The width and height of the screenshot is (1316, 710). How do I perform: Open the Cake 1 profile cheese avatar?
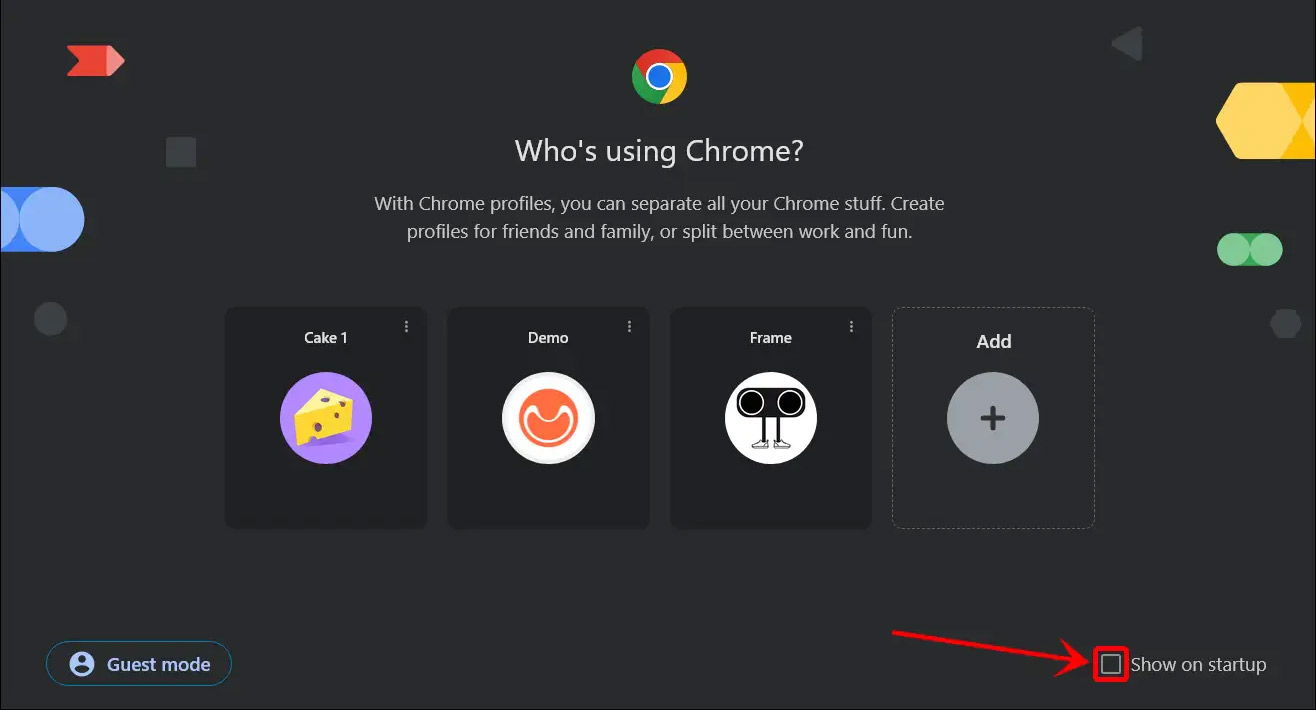click(x=326, y=418)
